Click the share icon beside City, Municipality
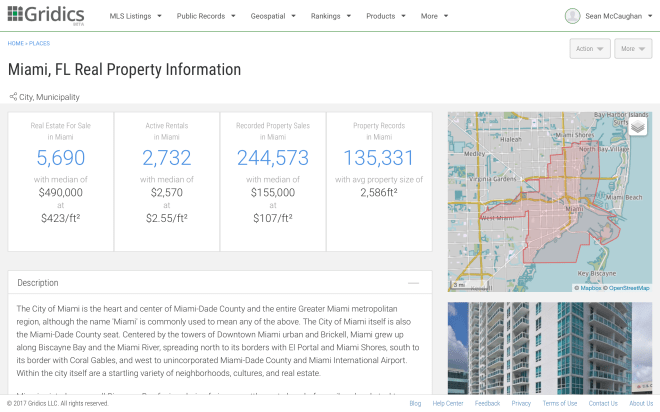 coord(13,97)
